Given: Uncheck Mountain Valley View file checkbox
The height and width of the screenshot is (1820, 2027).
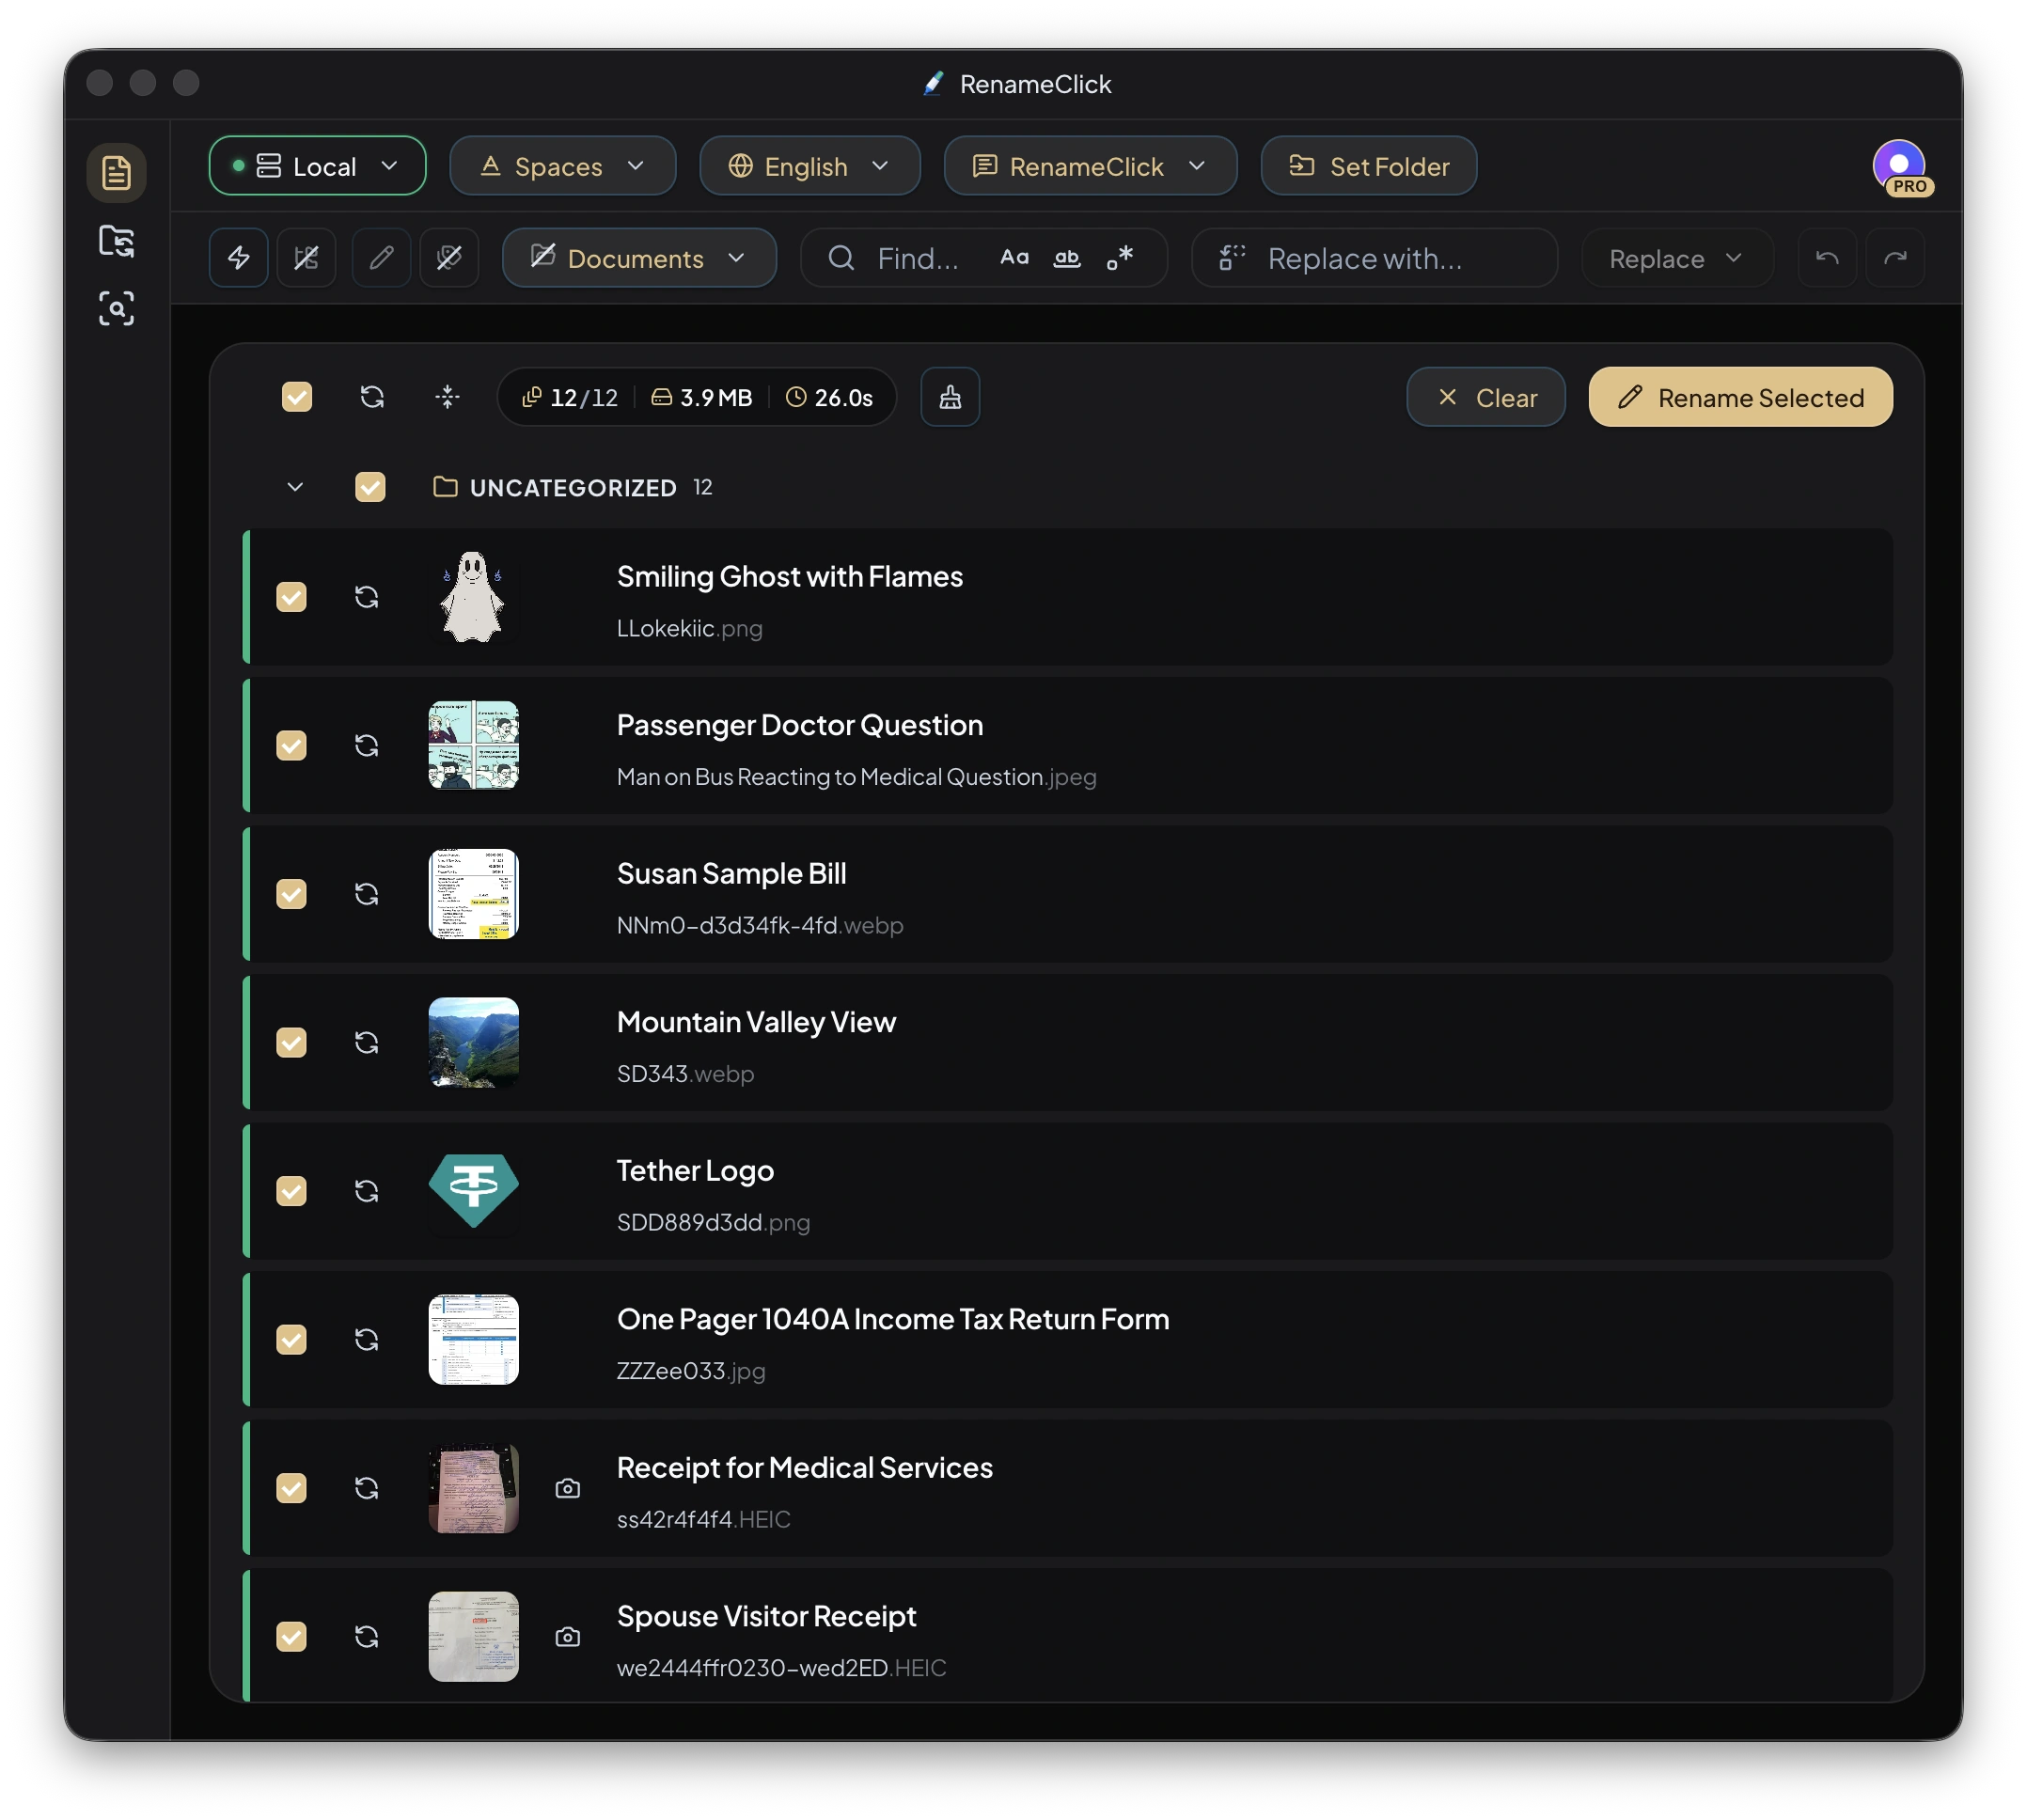Looking at the screenshot, I should click(291, 1042).
